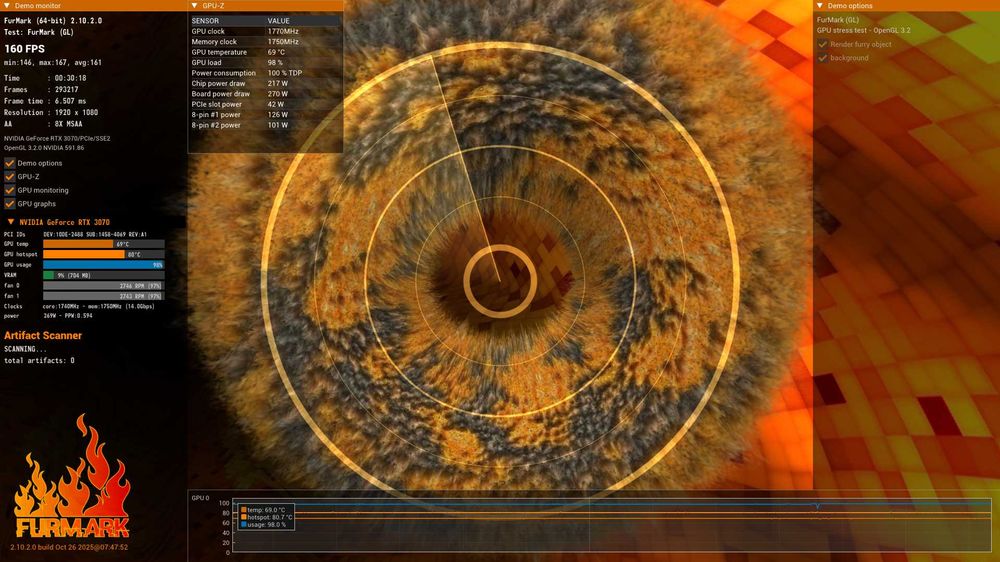This screenshot has height=562, width=1000.
Task: Click the GPU clock row in GPU-Z
Action: 265,31
